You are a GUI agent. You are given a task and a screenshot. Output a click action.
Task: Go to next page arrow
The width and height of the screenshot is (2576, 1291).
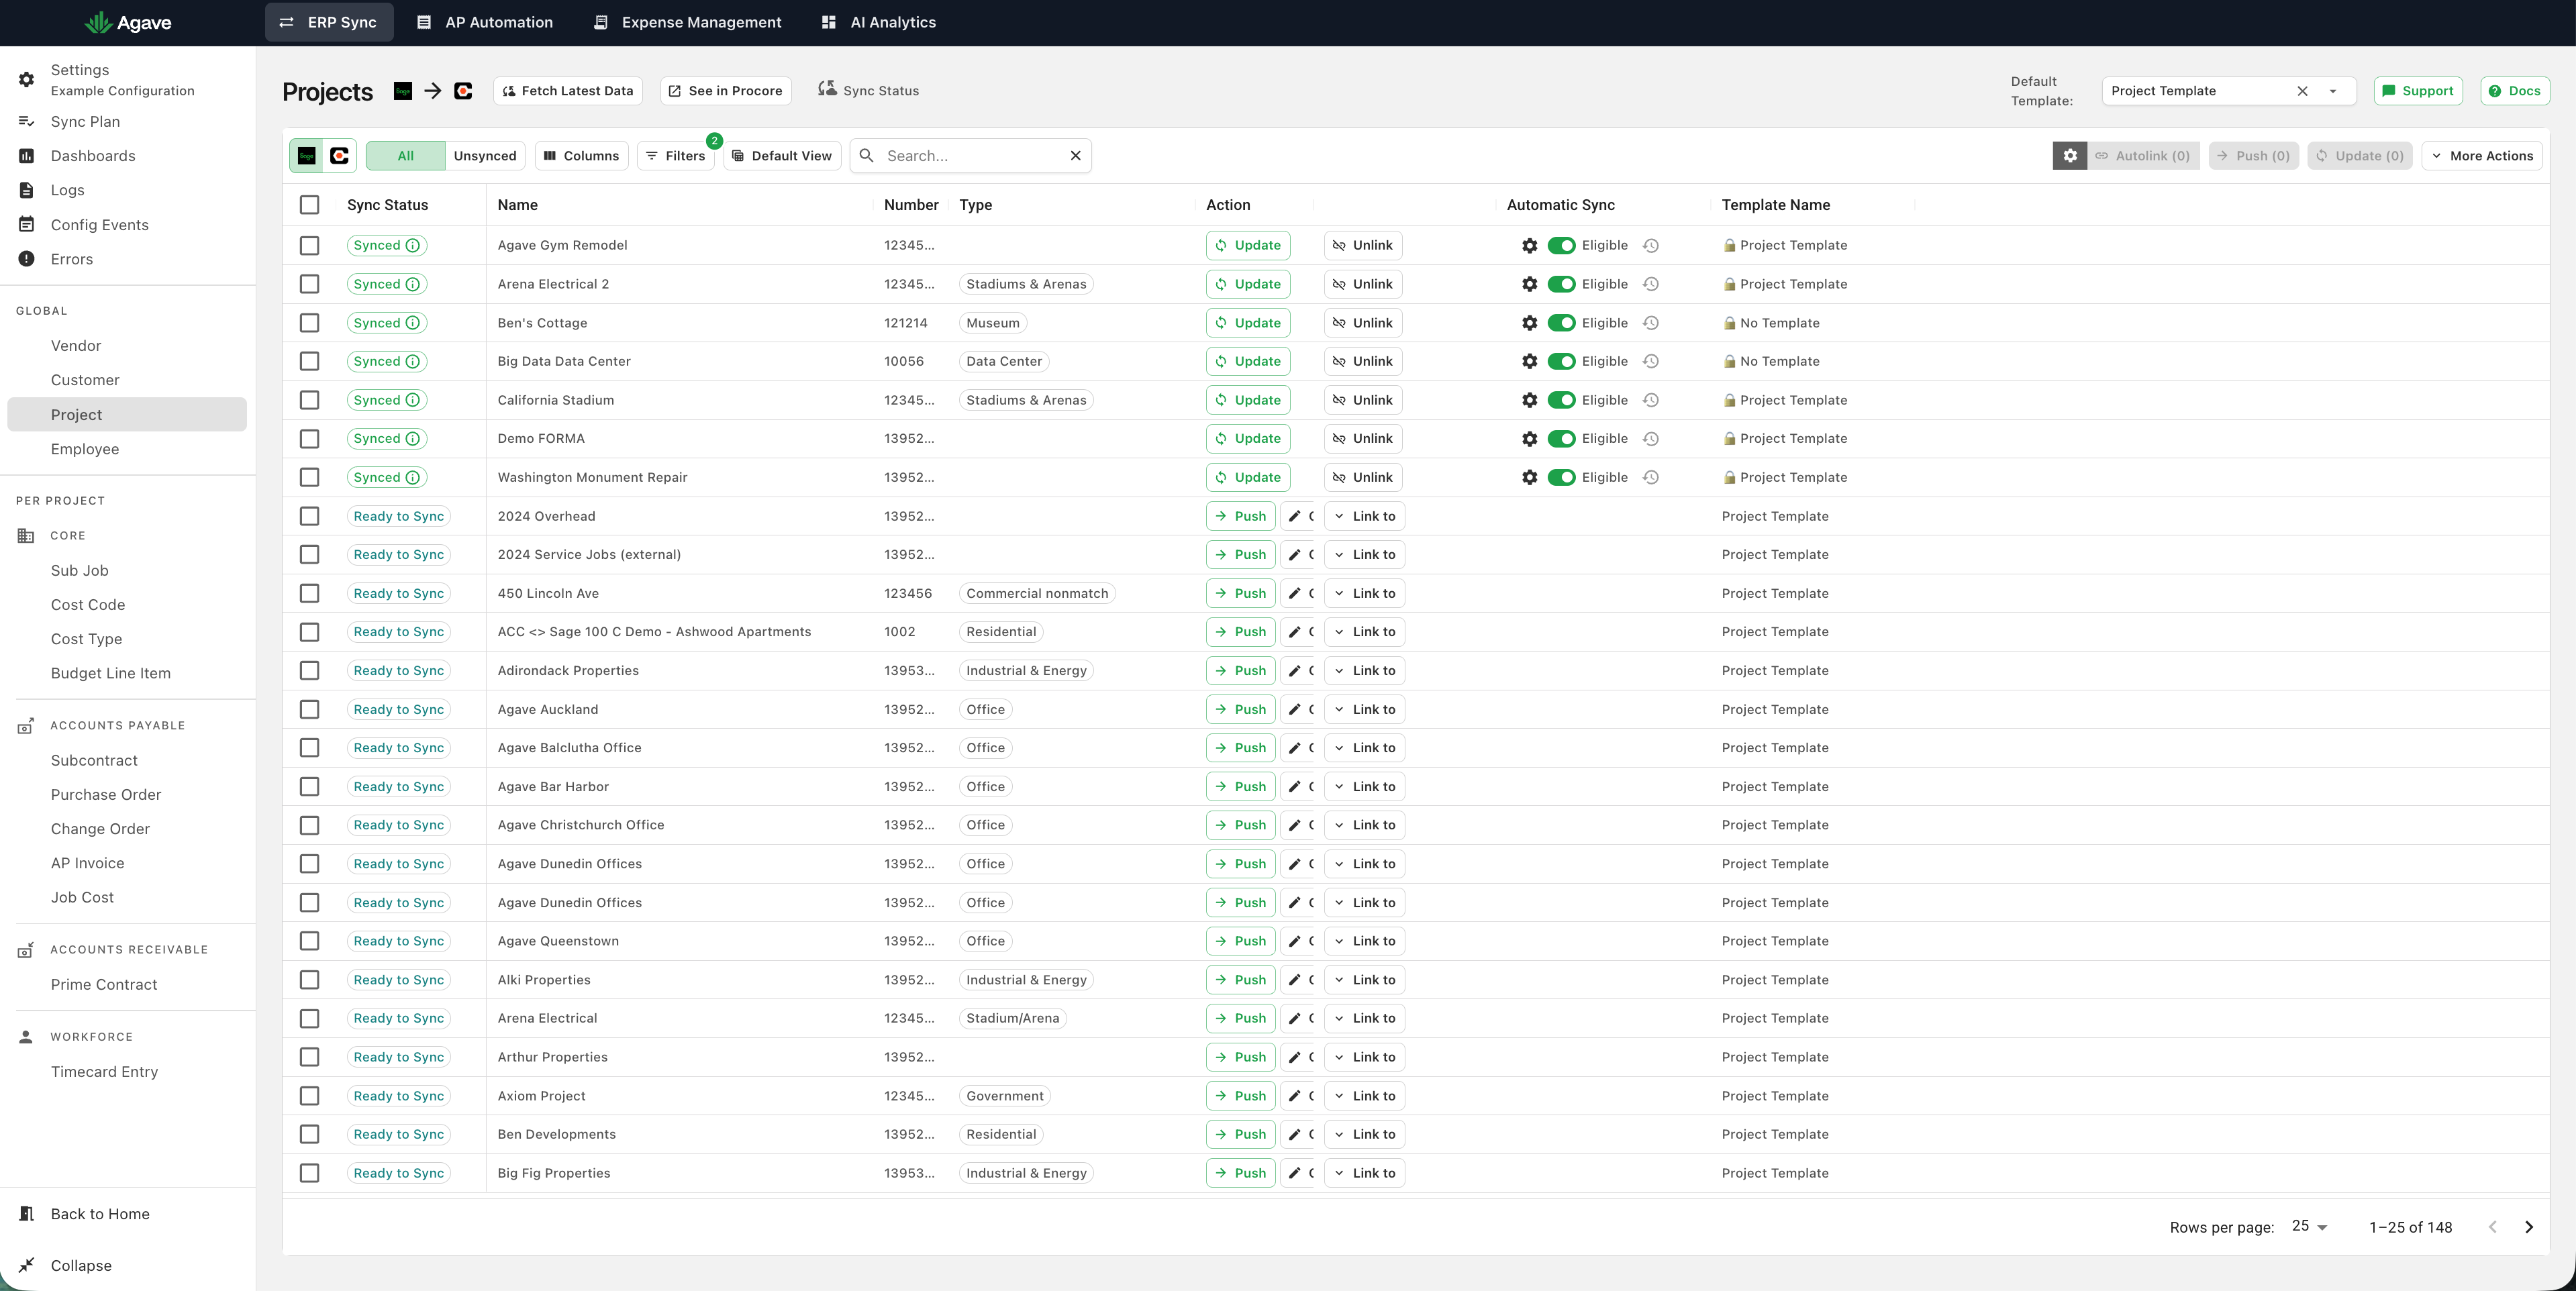point(2529,1227)
